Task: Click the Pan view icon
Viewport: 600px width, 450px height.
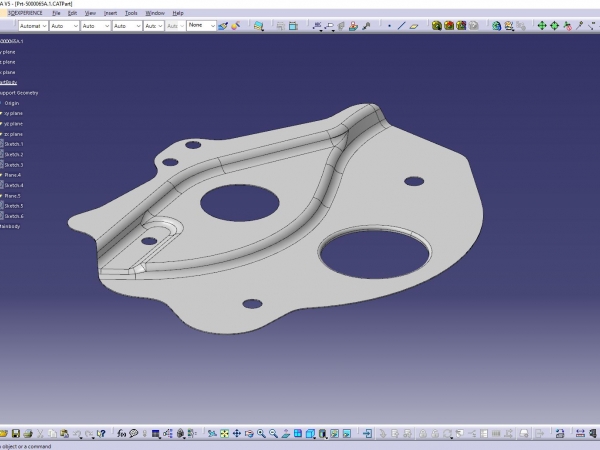Action: tap(237, 434)
